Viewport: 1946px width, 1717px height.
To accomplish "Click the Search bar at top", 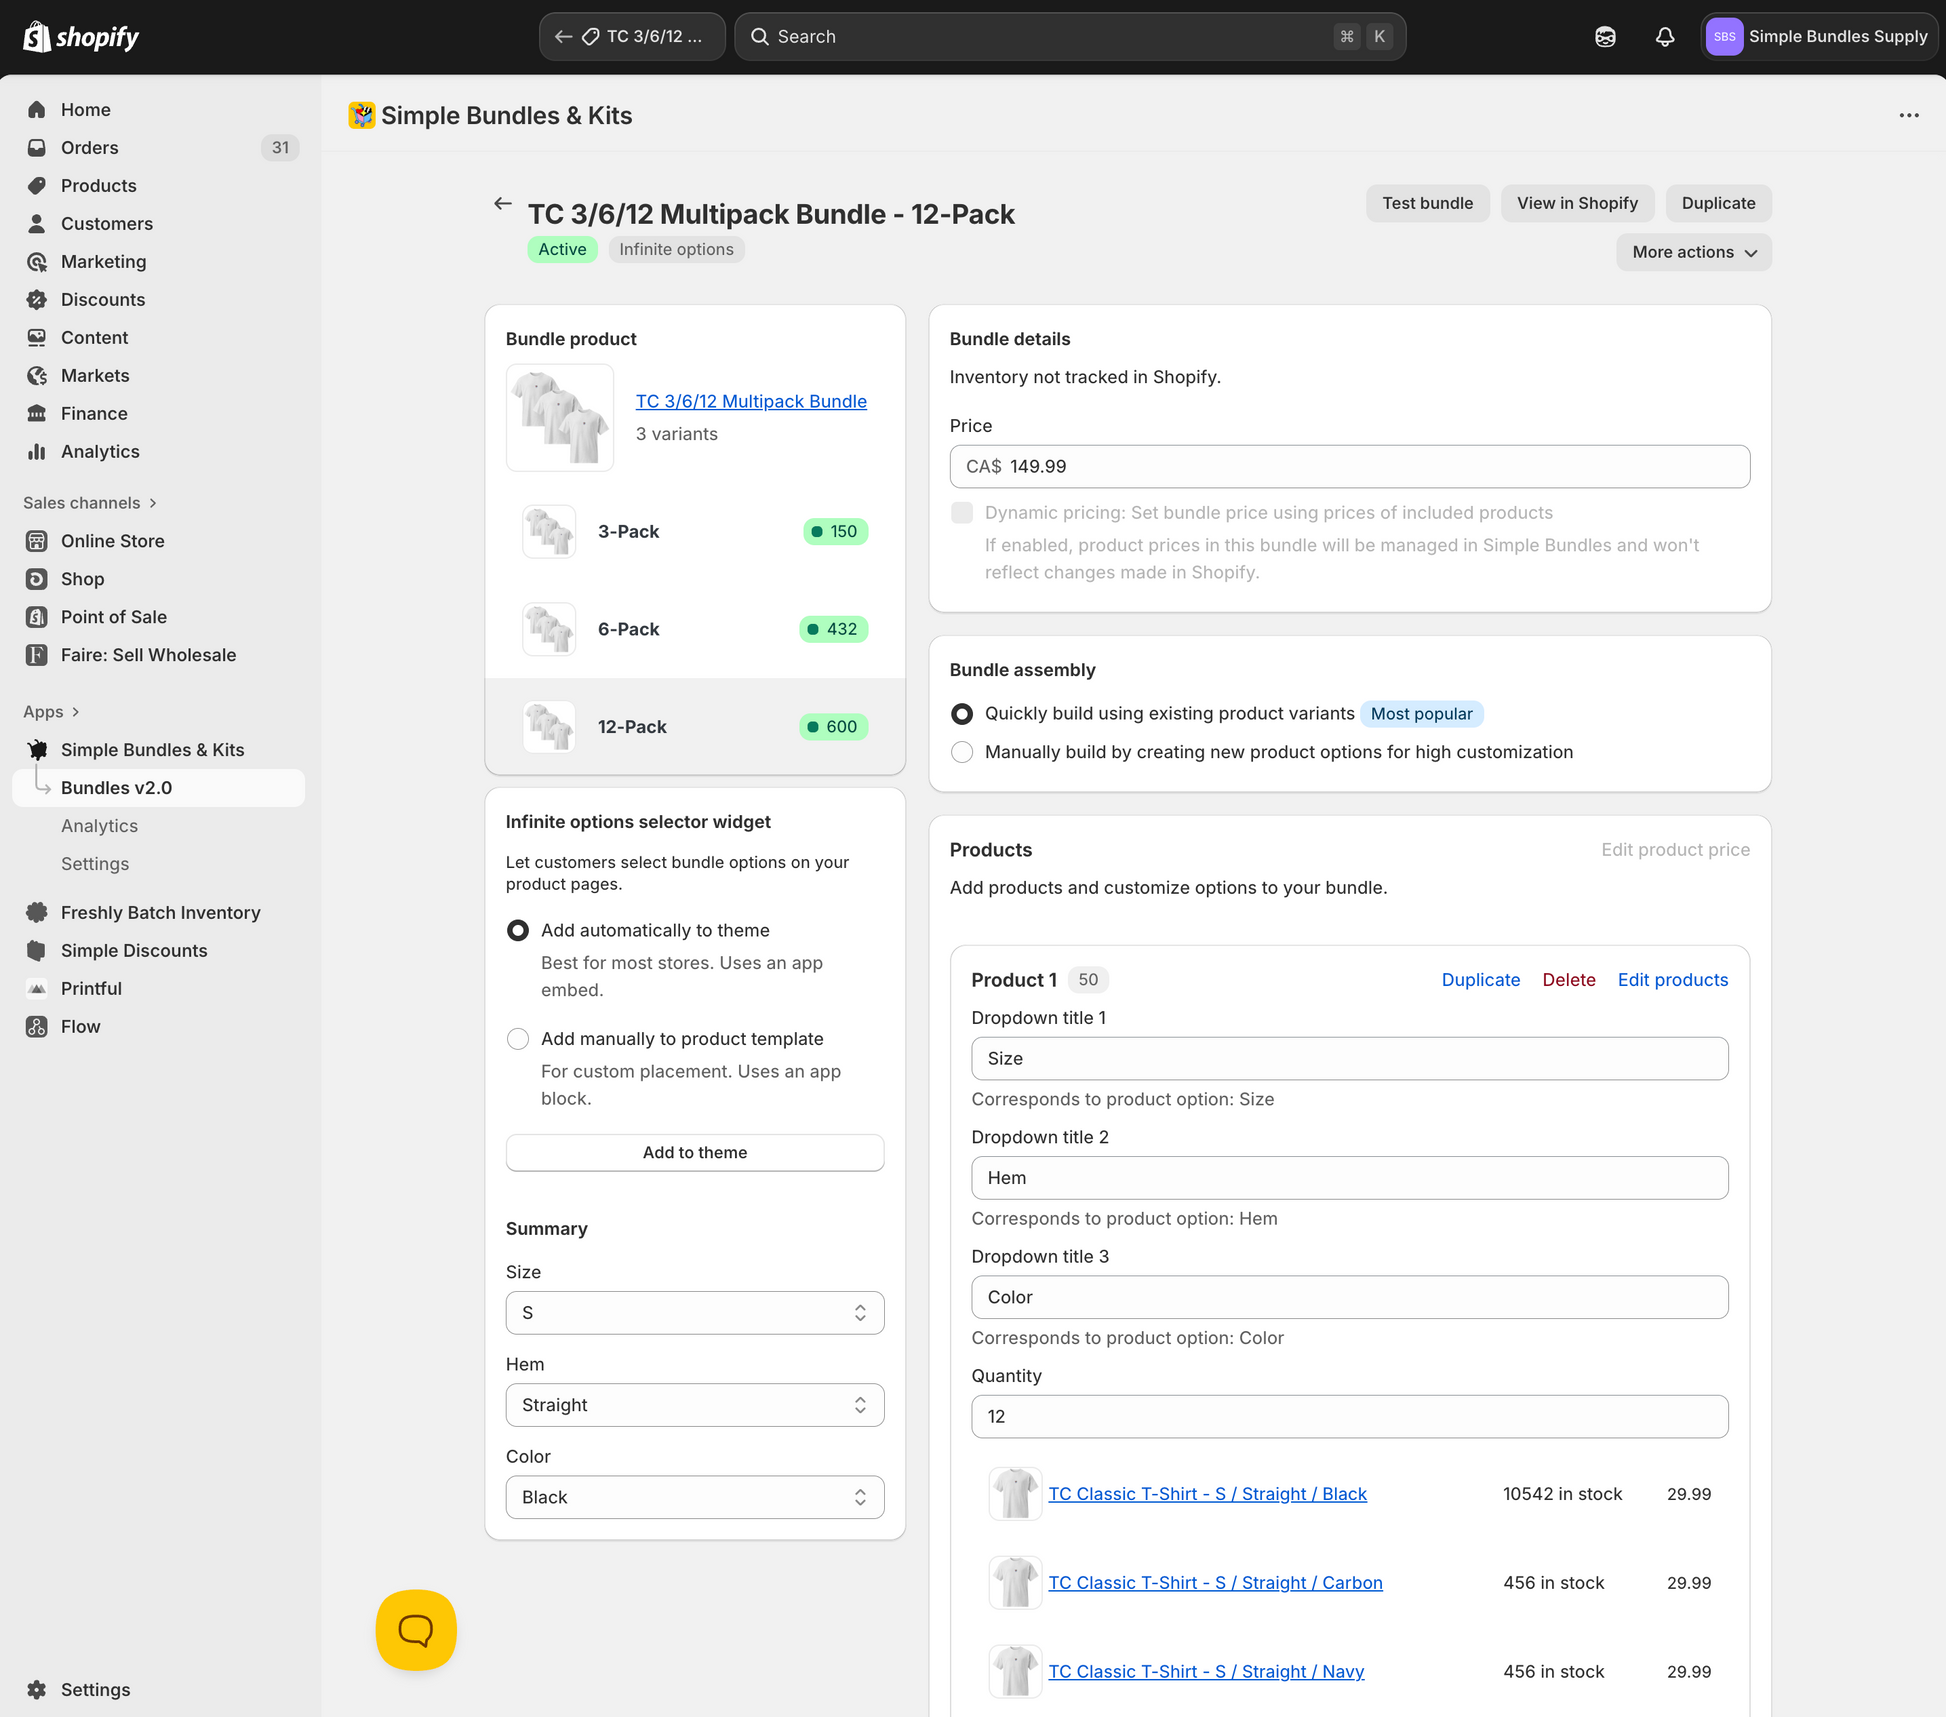I will click(1070, 37).
